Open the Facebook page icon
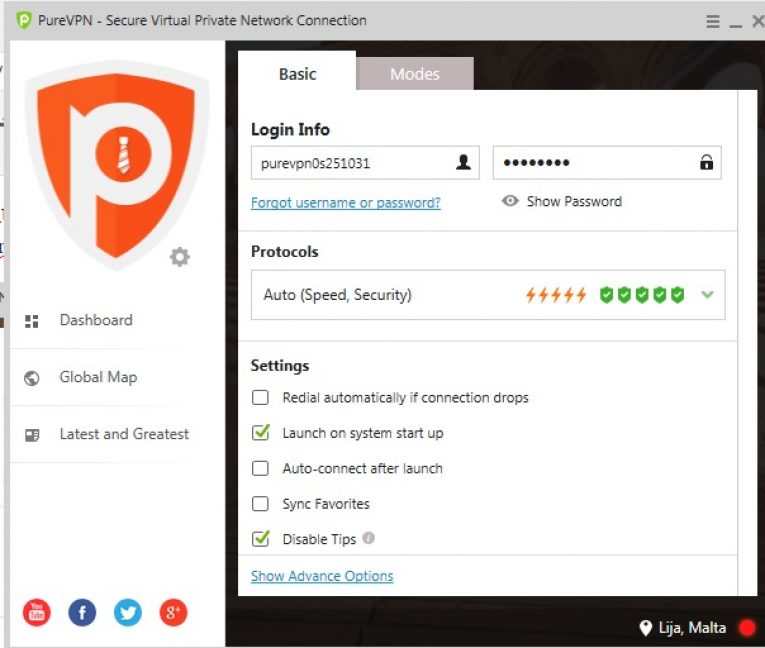 (x=82, y=613)
